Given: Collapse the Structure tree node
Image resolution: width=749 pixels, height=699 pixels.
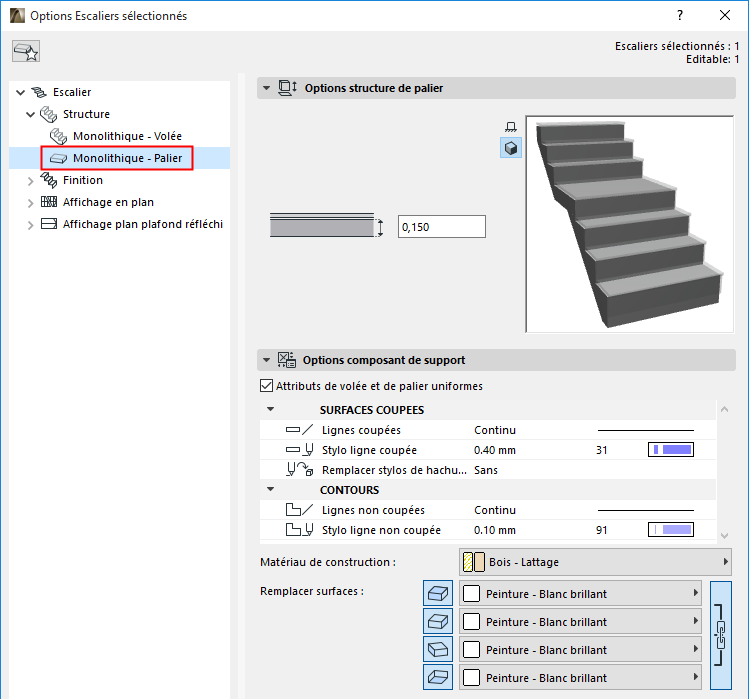Looking at the screenshot, I should pyautogui.click(x=31, y=114).
